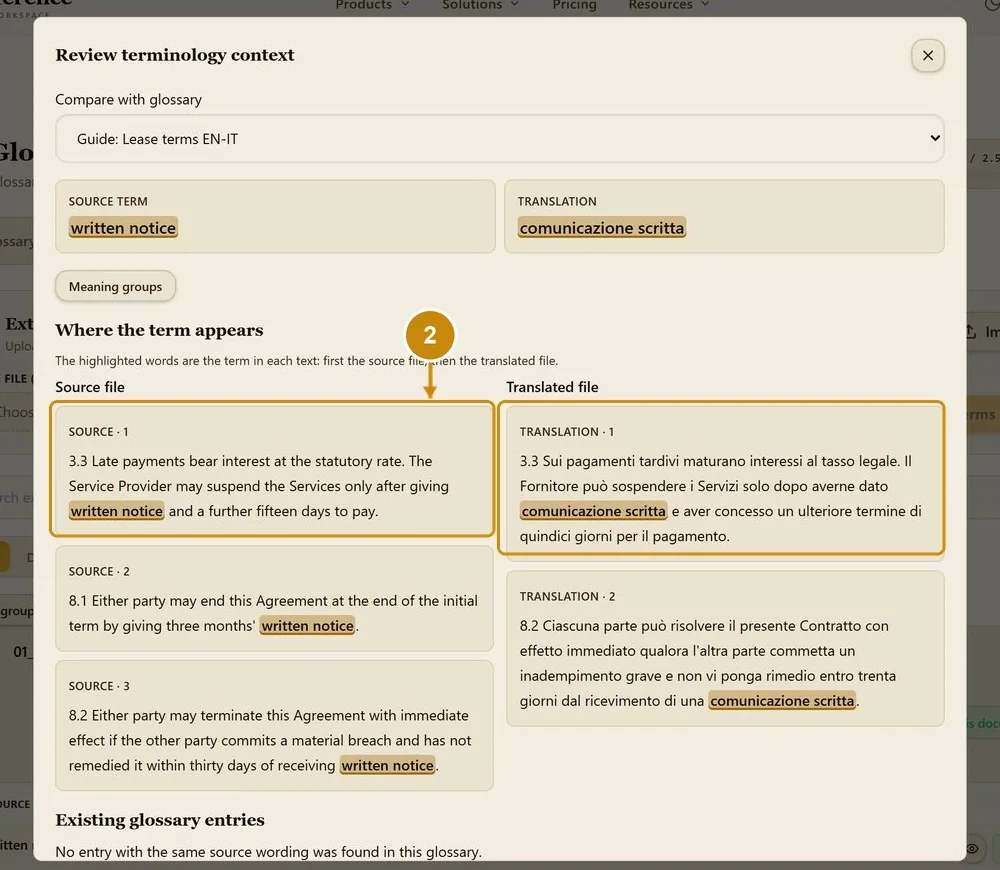Select the Translation 2 excerpt card

coord(725,648)
